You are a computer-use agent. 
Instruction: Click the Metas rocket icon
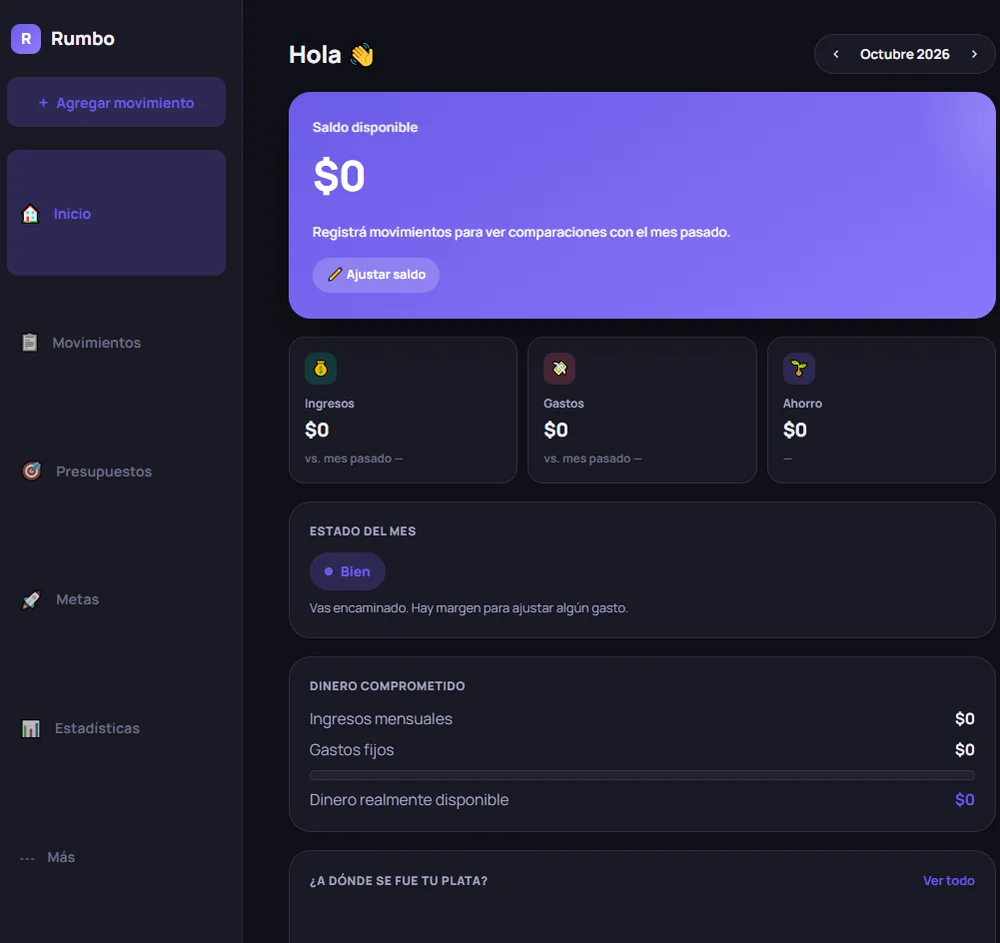tap(31, 599)
